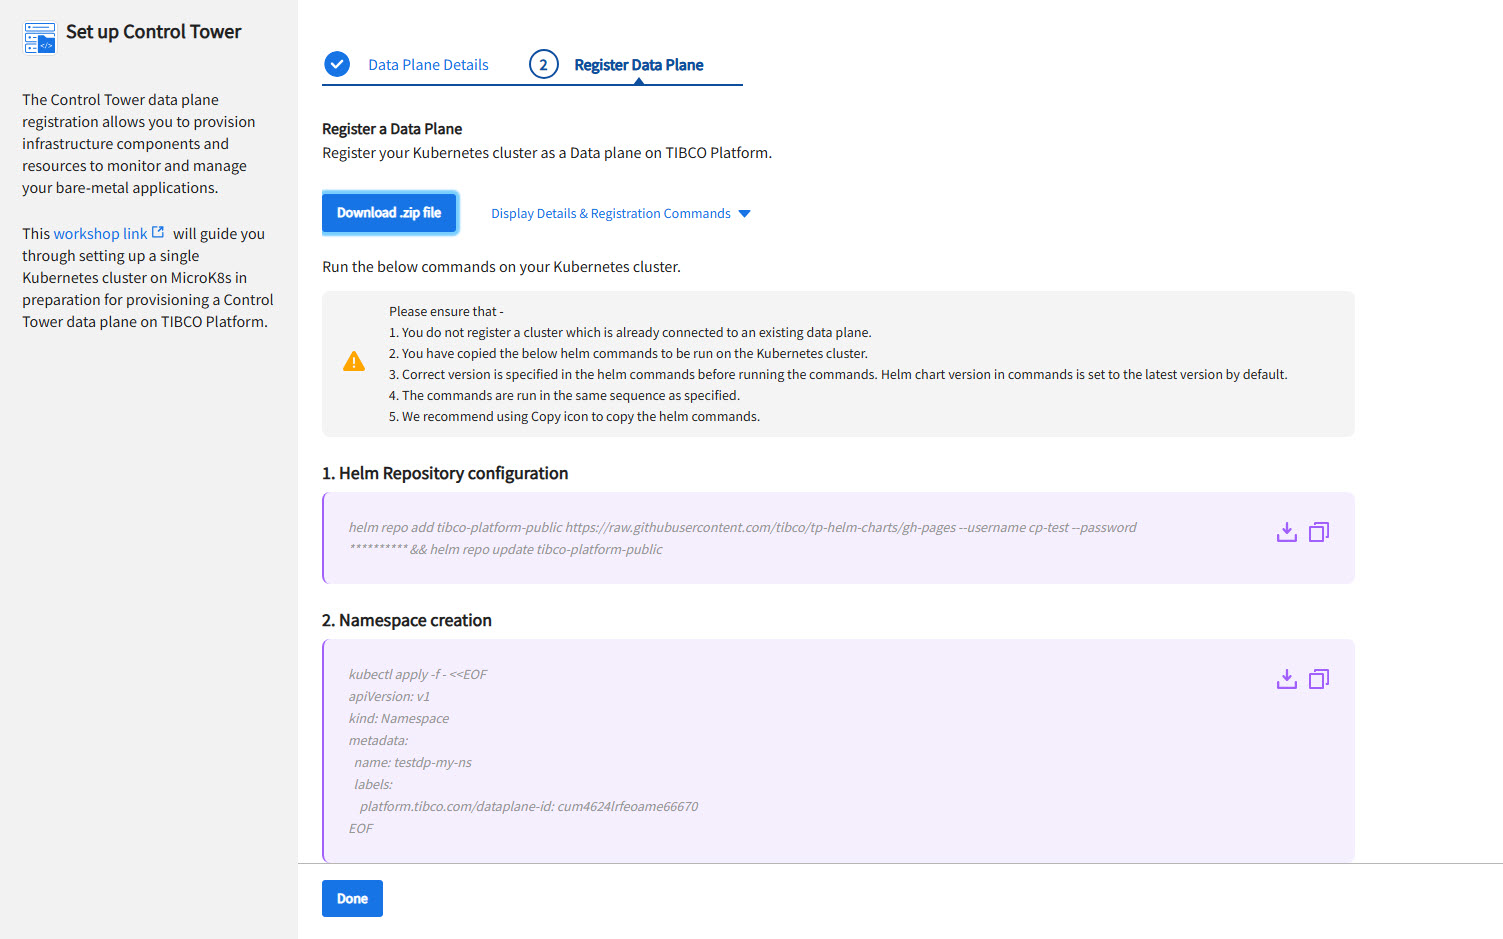Click the yellow warning triangle icon
1503x939 pixels.
[x=354, y=362]
